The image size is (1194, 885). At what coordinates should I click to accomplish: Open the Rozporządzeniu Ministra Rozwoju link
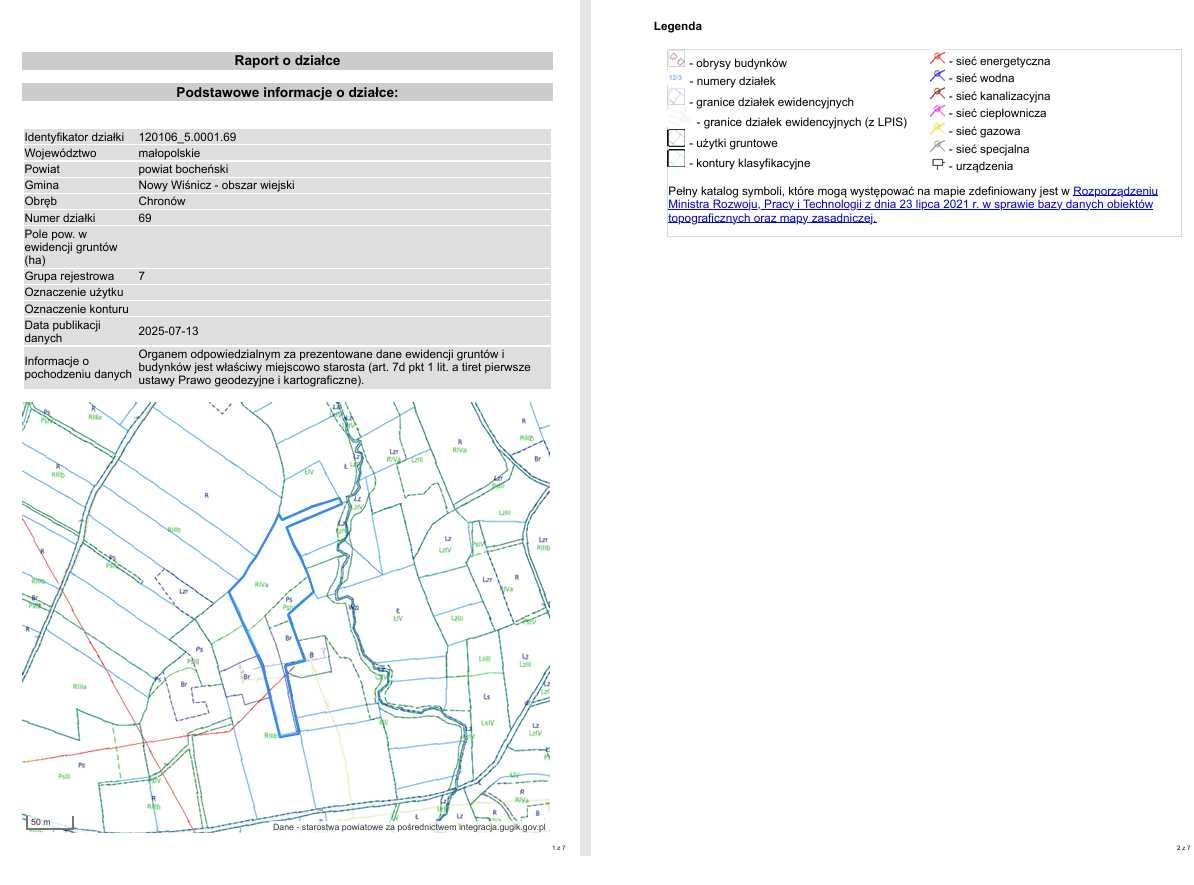click(x=1115, y=190)
